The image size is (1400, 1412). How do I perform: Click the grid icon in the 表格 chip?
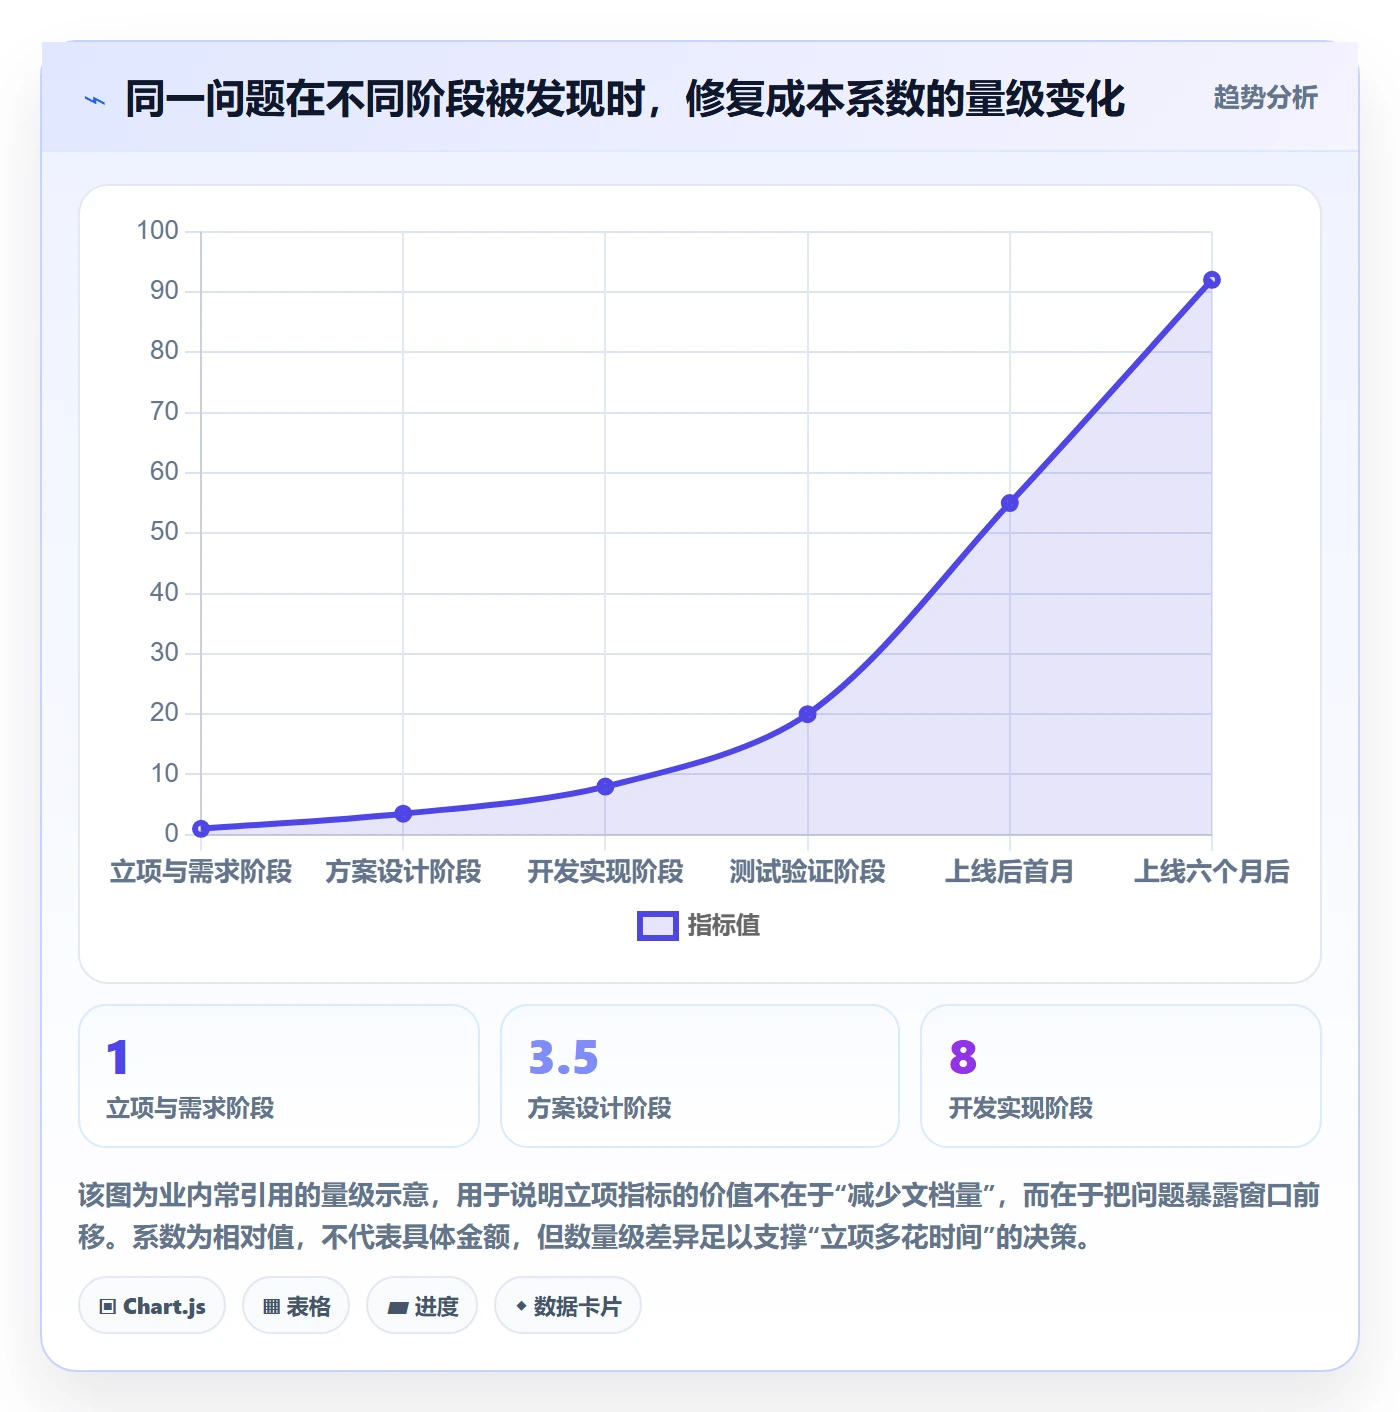[x=271, y=1307]
